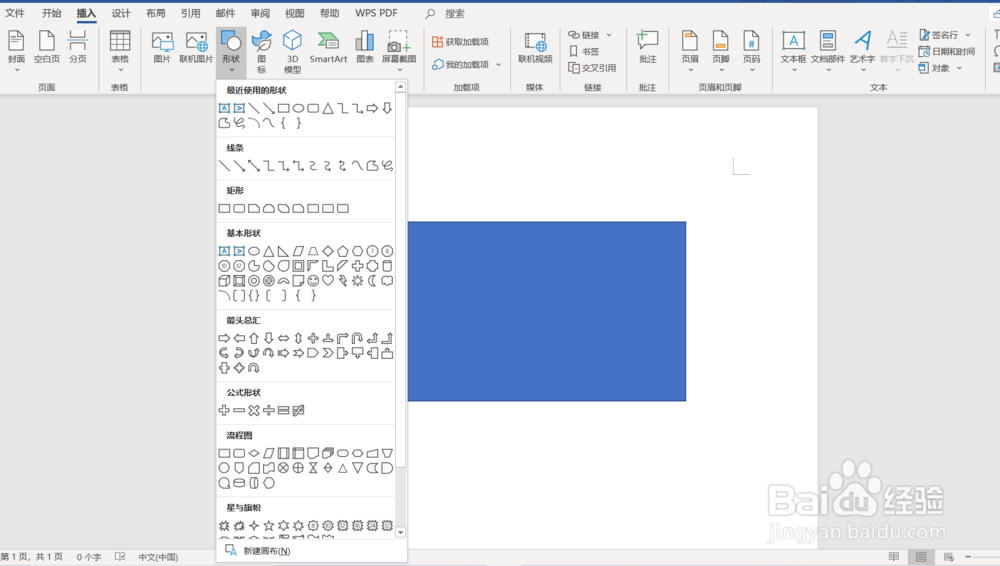Pick the first rectangle in Rectangles section
This screenshot has height=566, width=1000.
(224, 208)
